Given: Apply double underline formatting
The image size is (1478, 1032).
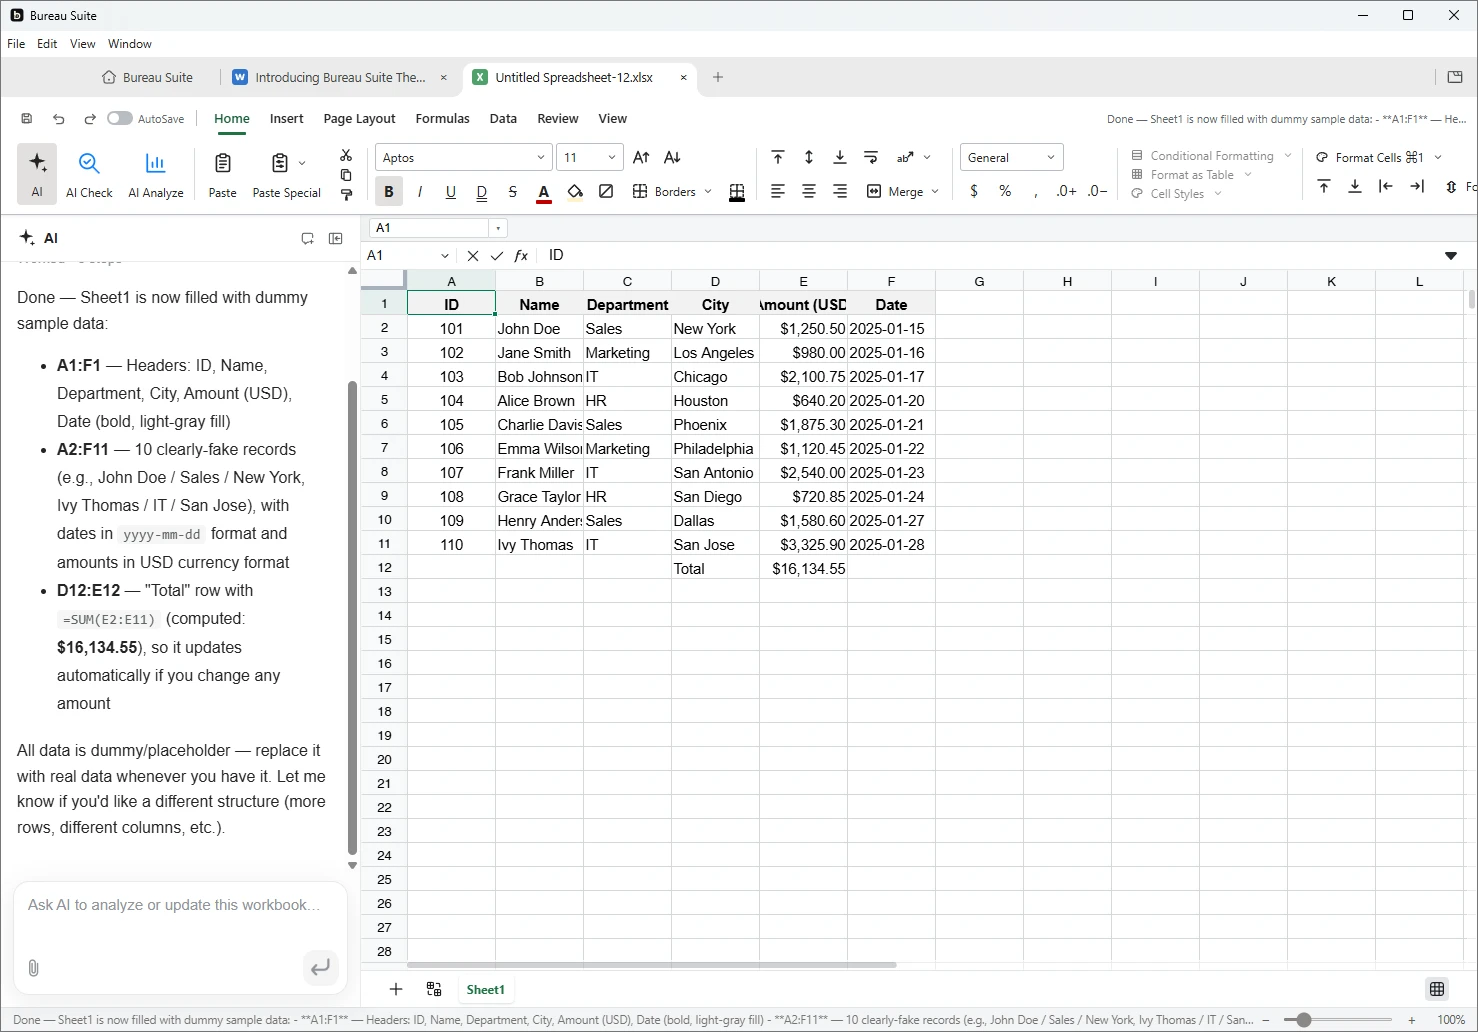Looking at the screenshot, I should 482,192.
